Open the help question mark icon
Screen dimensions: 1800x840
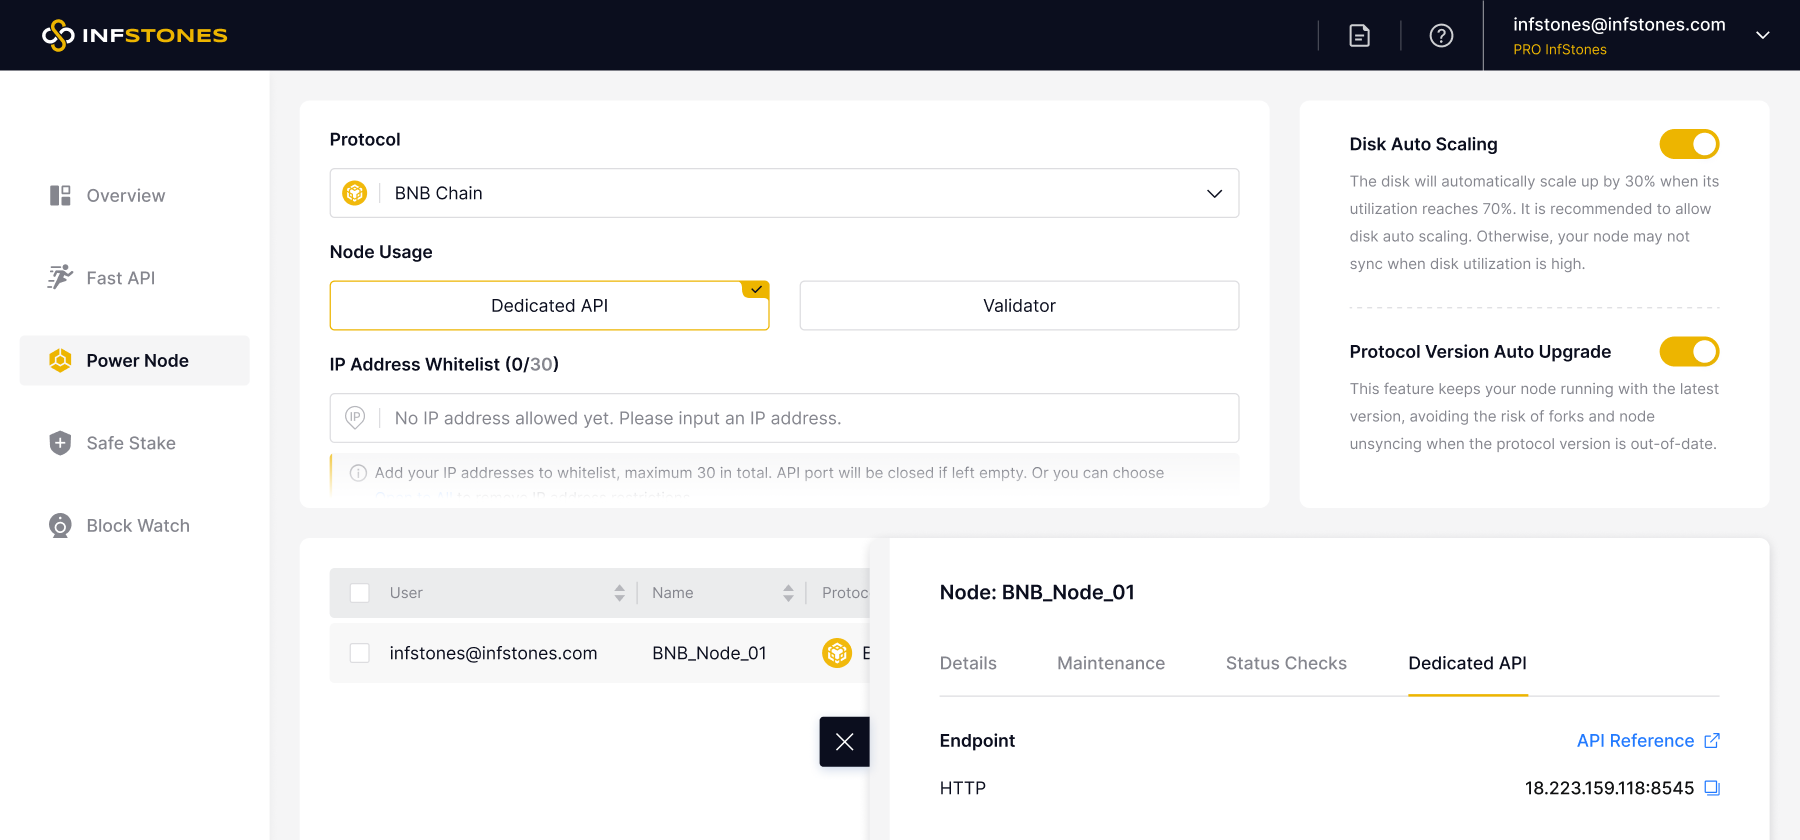point(1441,36)
